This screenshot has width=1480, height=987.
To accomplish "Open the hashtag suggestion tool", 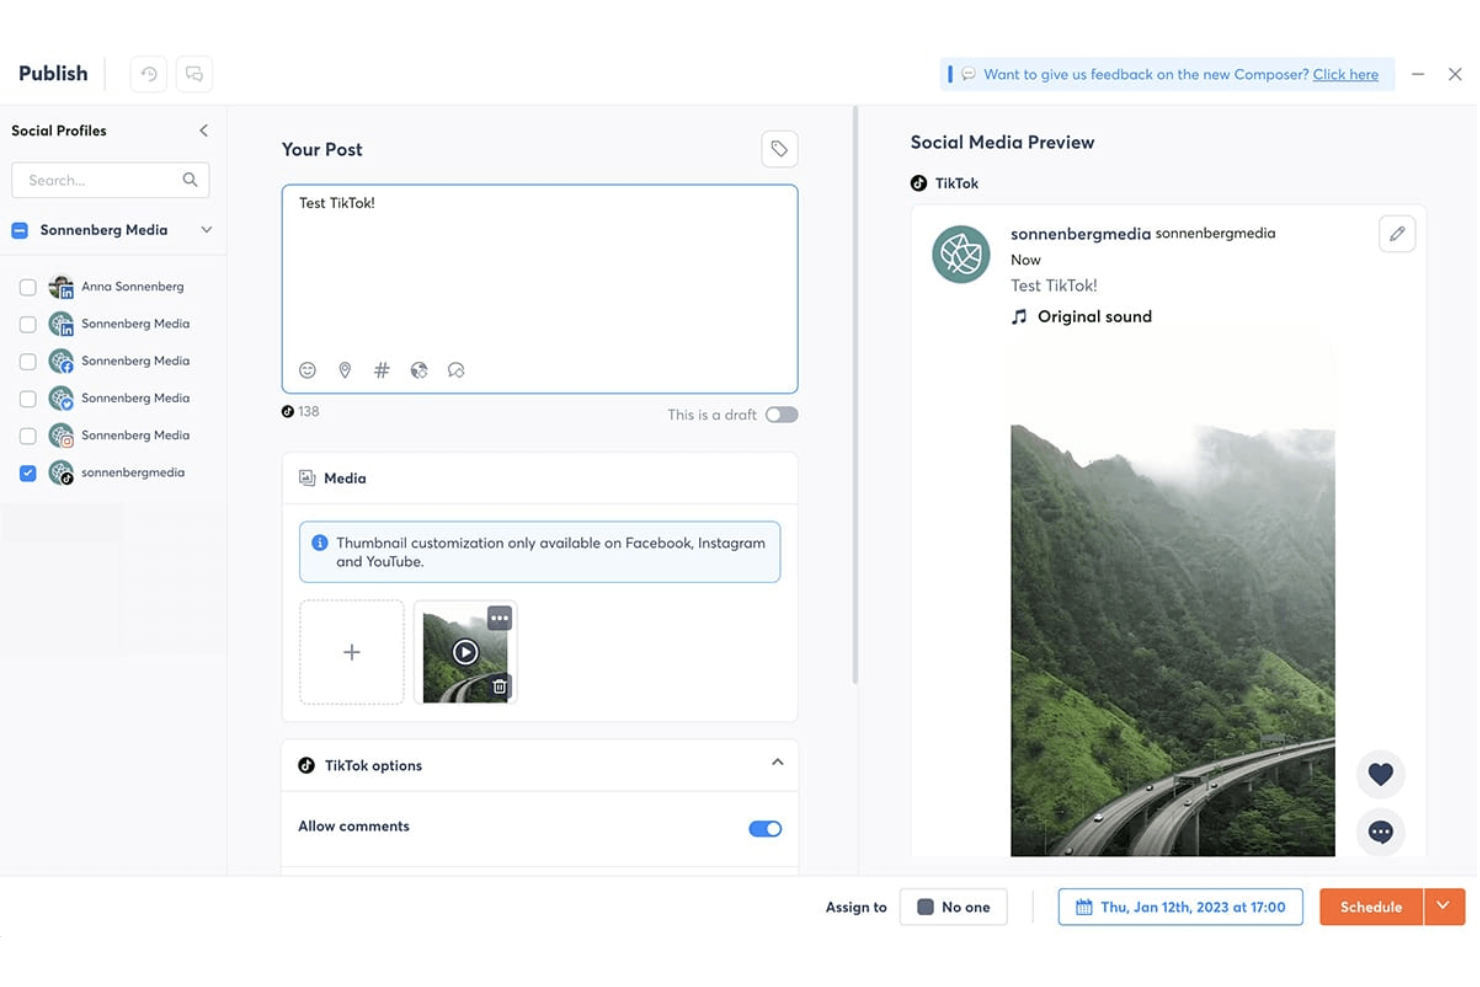I will (x=382, y=370).
